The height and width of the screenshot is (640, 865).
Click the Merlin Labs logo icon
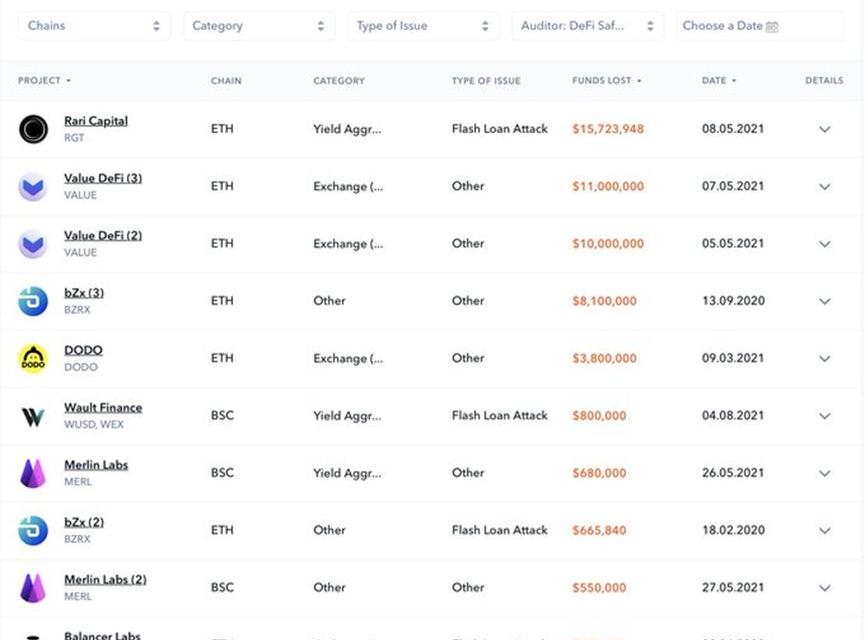coord(33,473)
